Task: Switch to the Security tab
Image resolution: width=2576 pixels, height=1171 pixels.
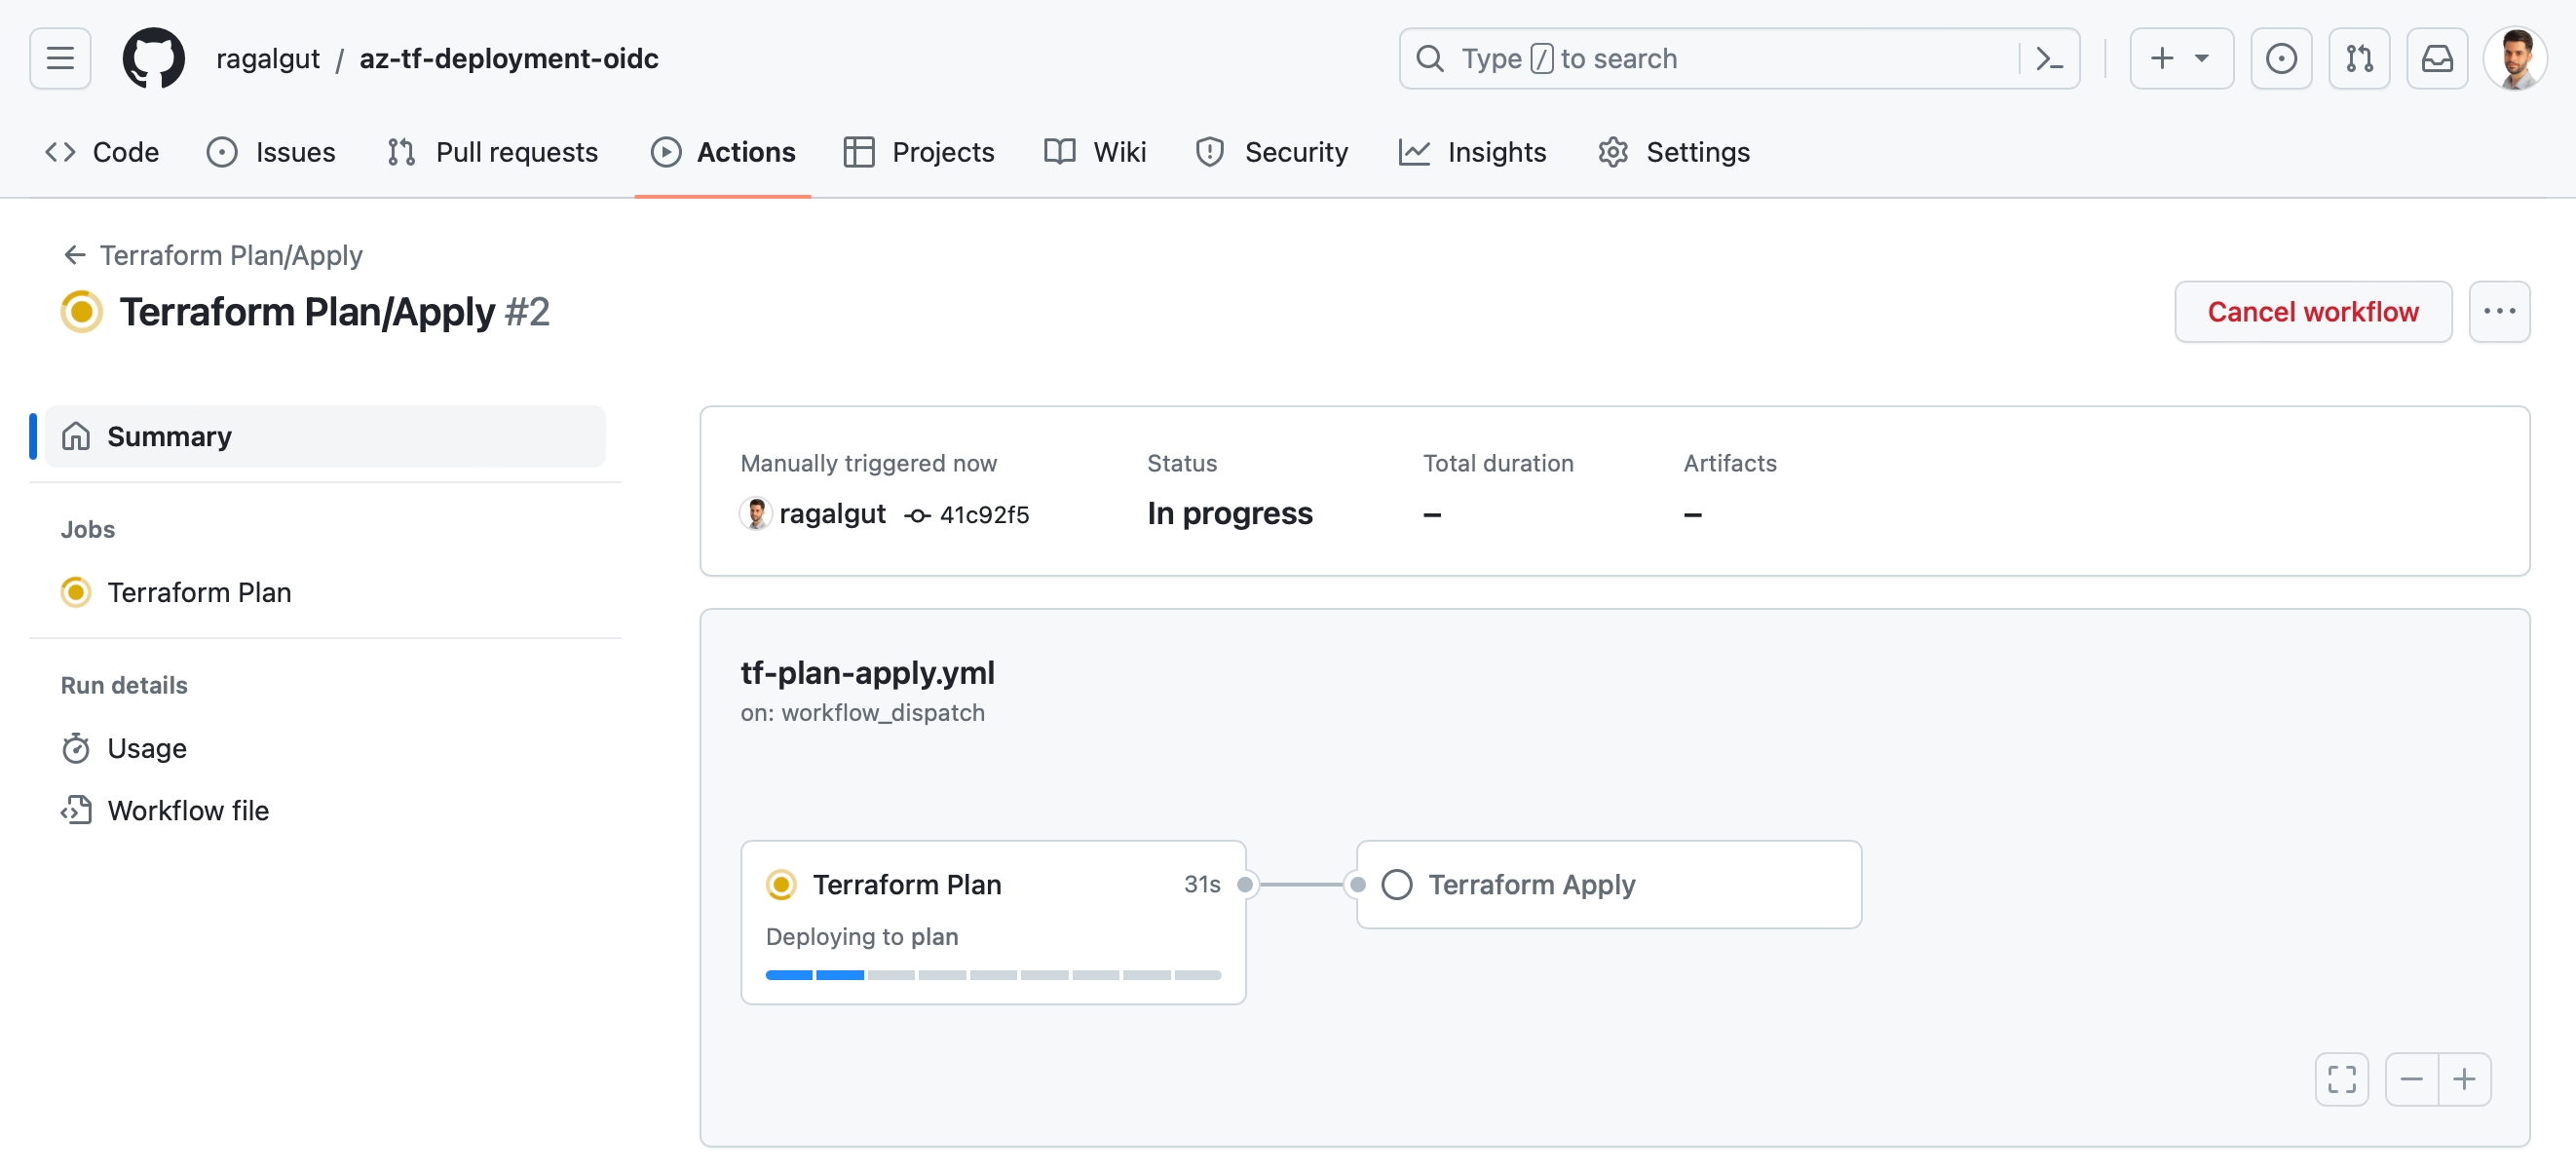Action: point(1272,152)
